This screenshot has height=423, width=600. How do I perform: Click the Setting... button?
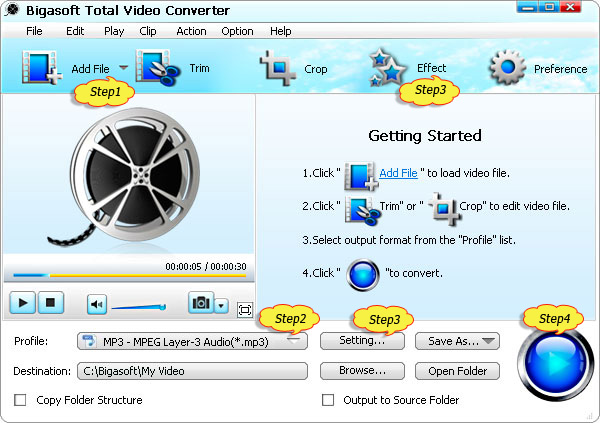(362, 340)
